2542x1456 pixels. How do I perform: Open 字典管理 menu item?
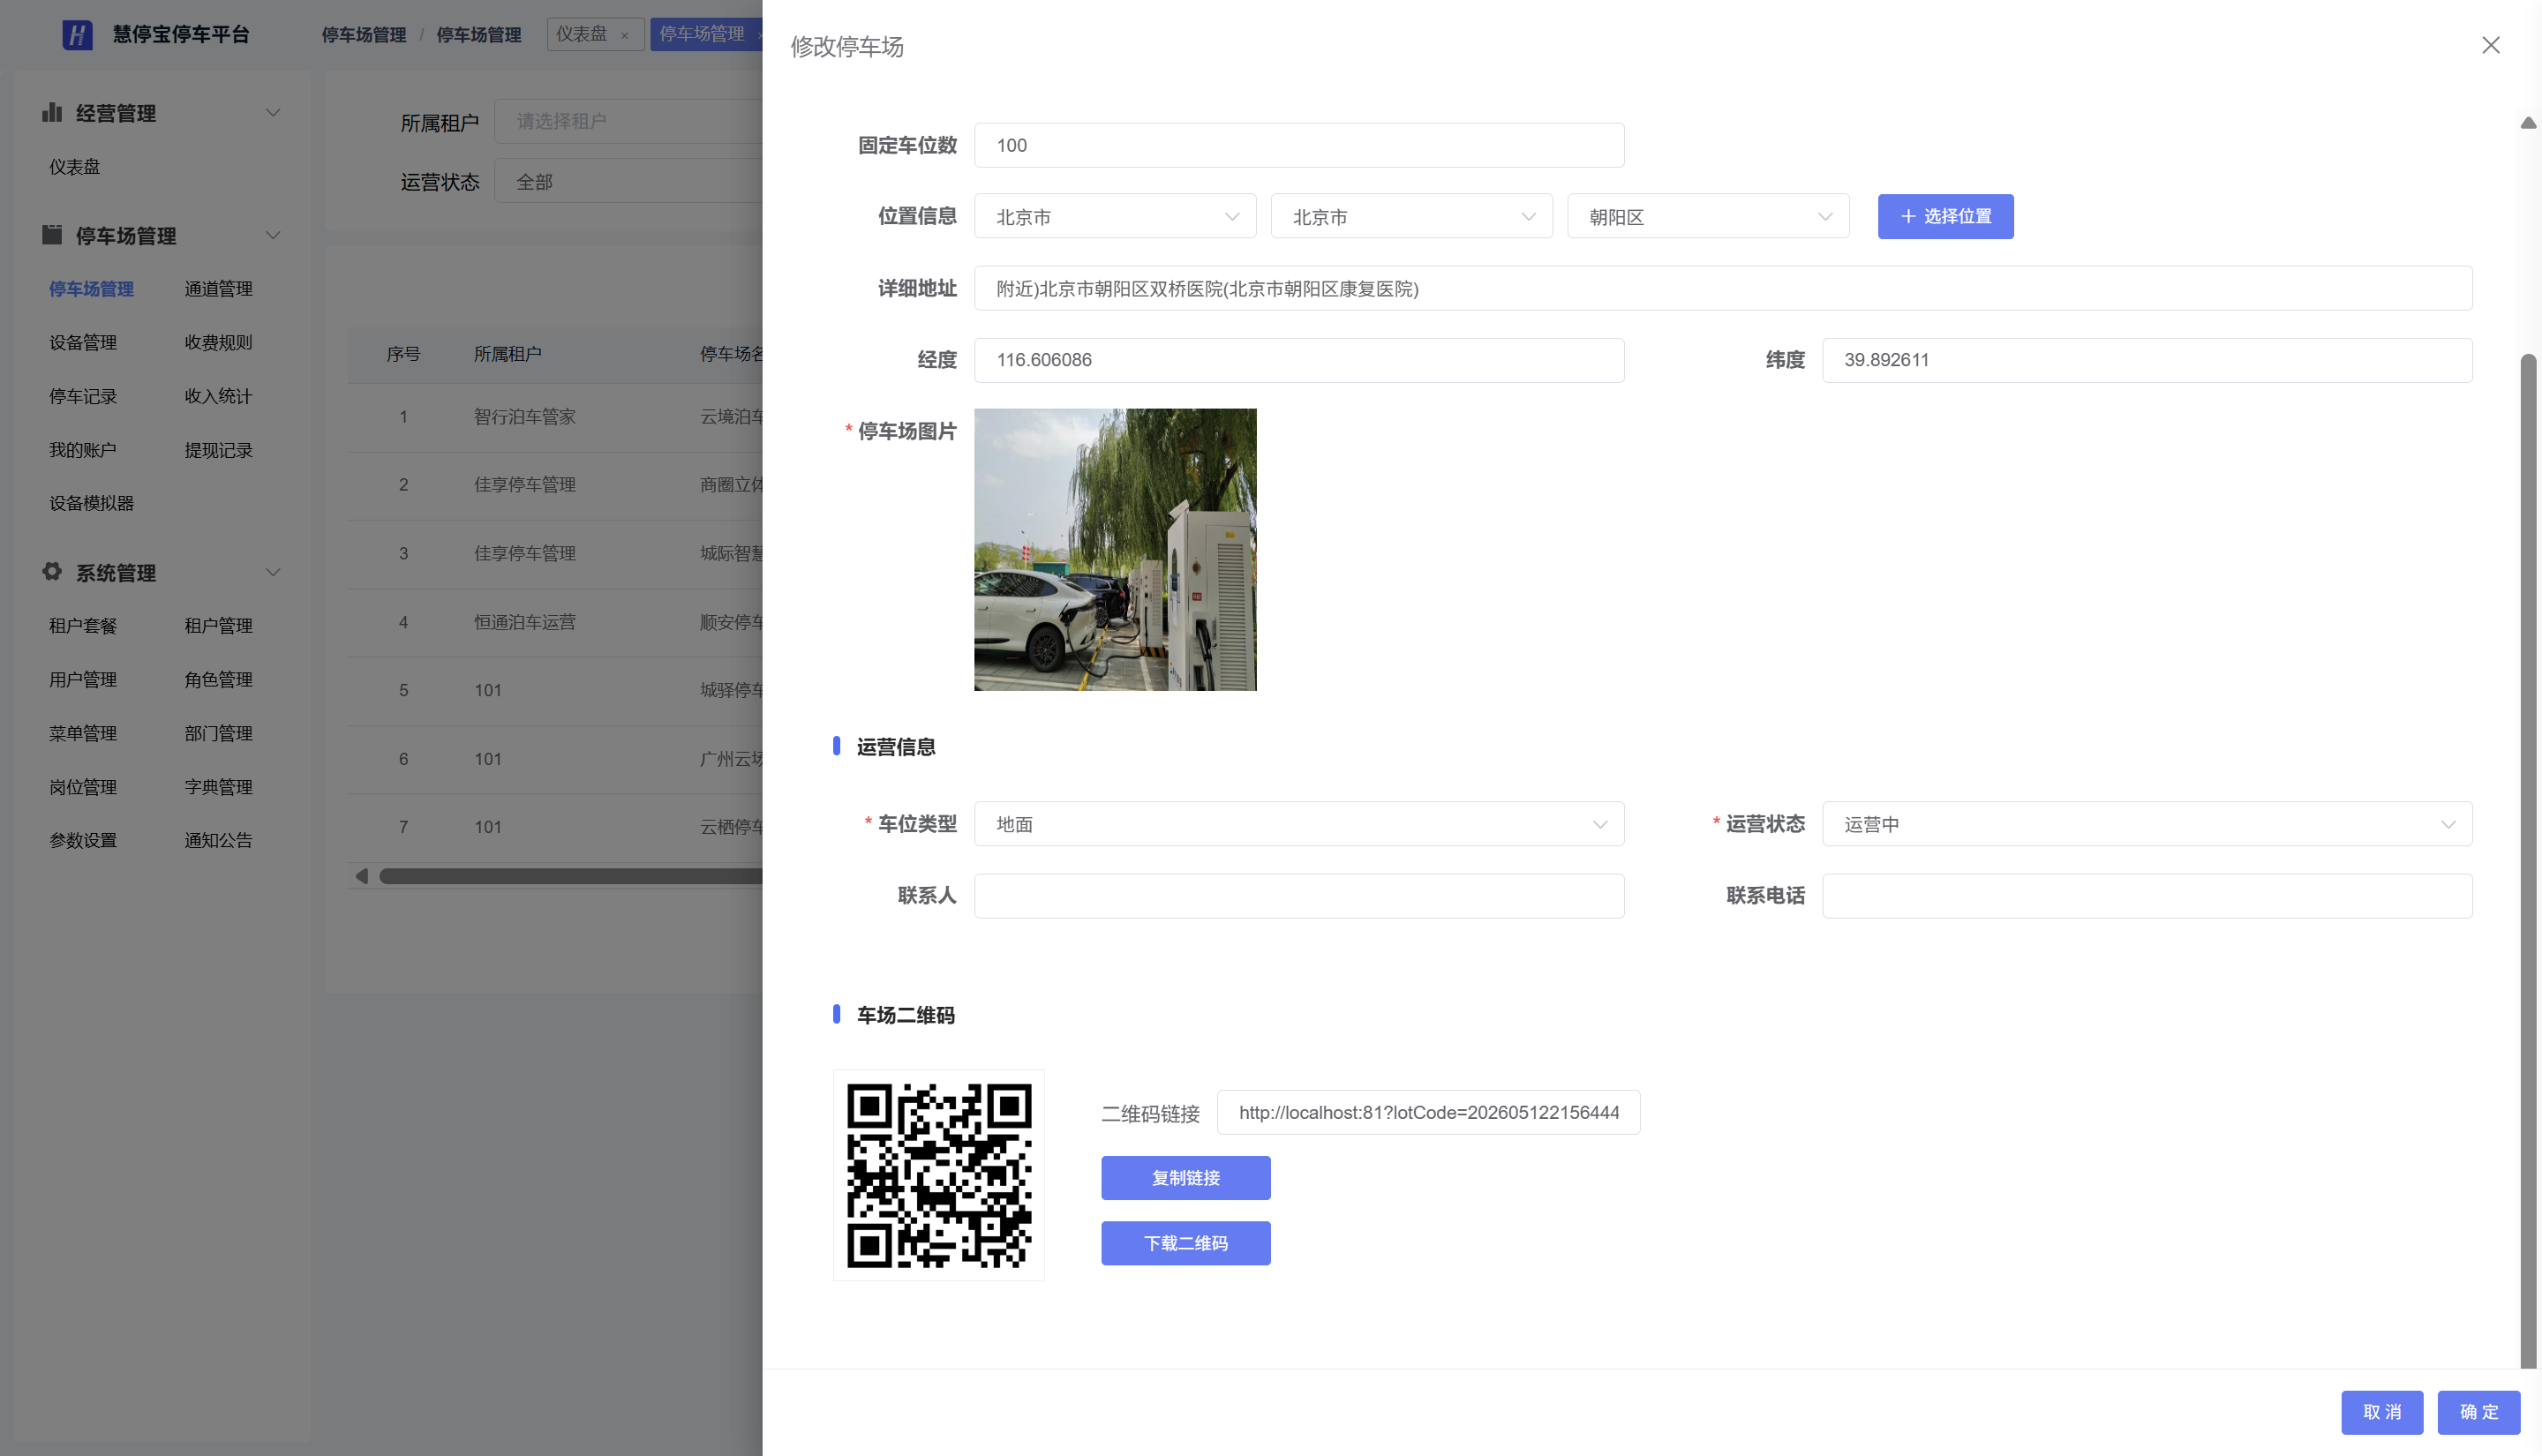tap(218, 787)
